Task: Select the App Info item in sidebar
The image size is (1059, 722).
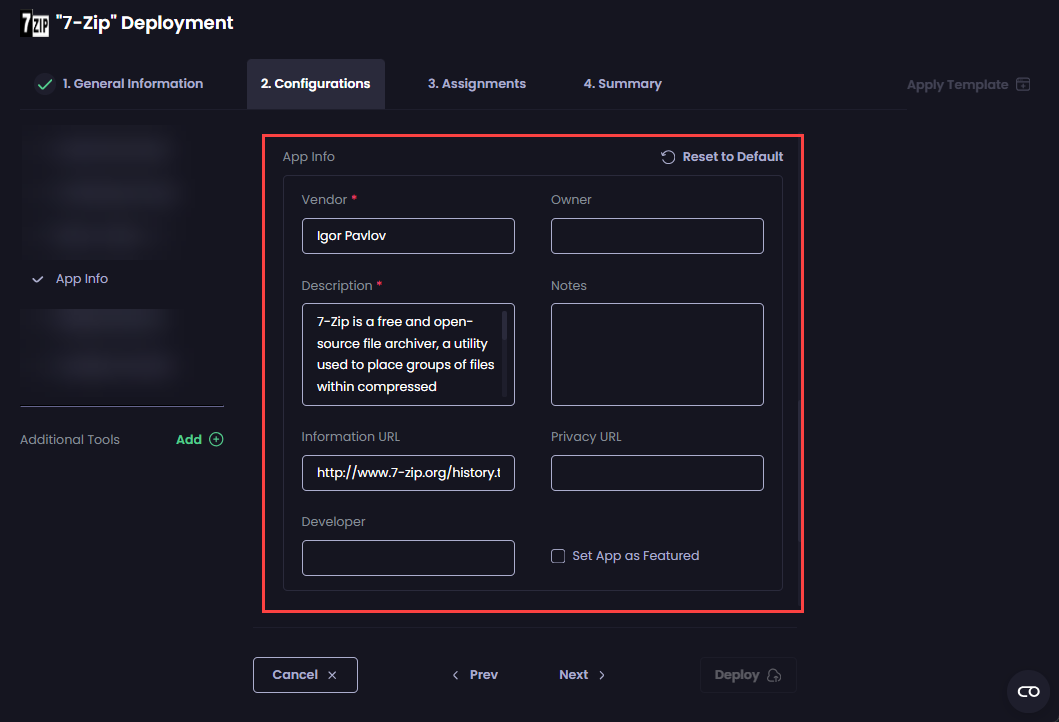Action: tap(81, 278)
